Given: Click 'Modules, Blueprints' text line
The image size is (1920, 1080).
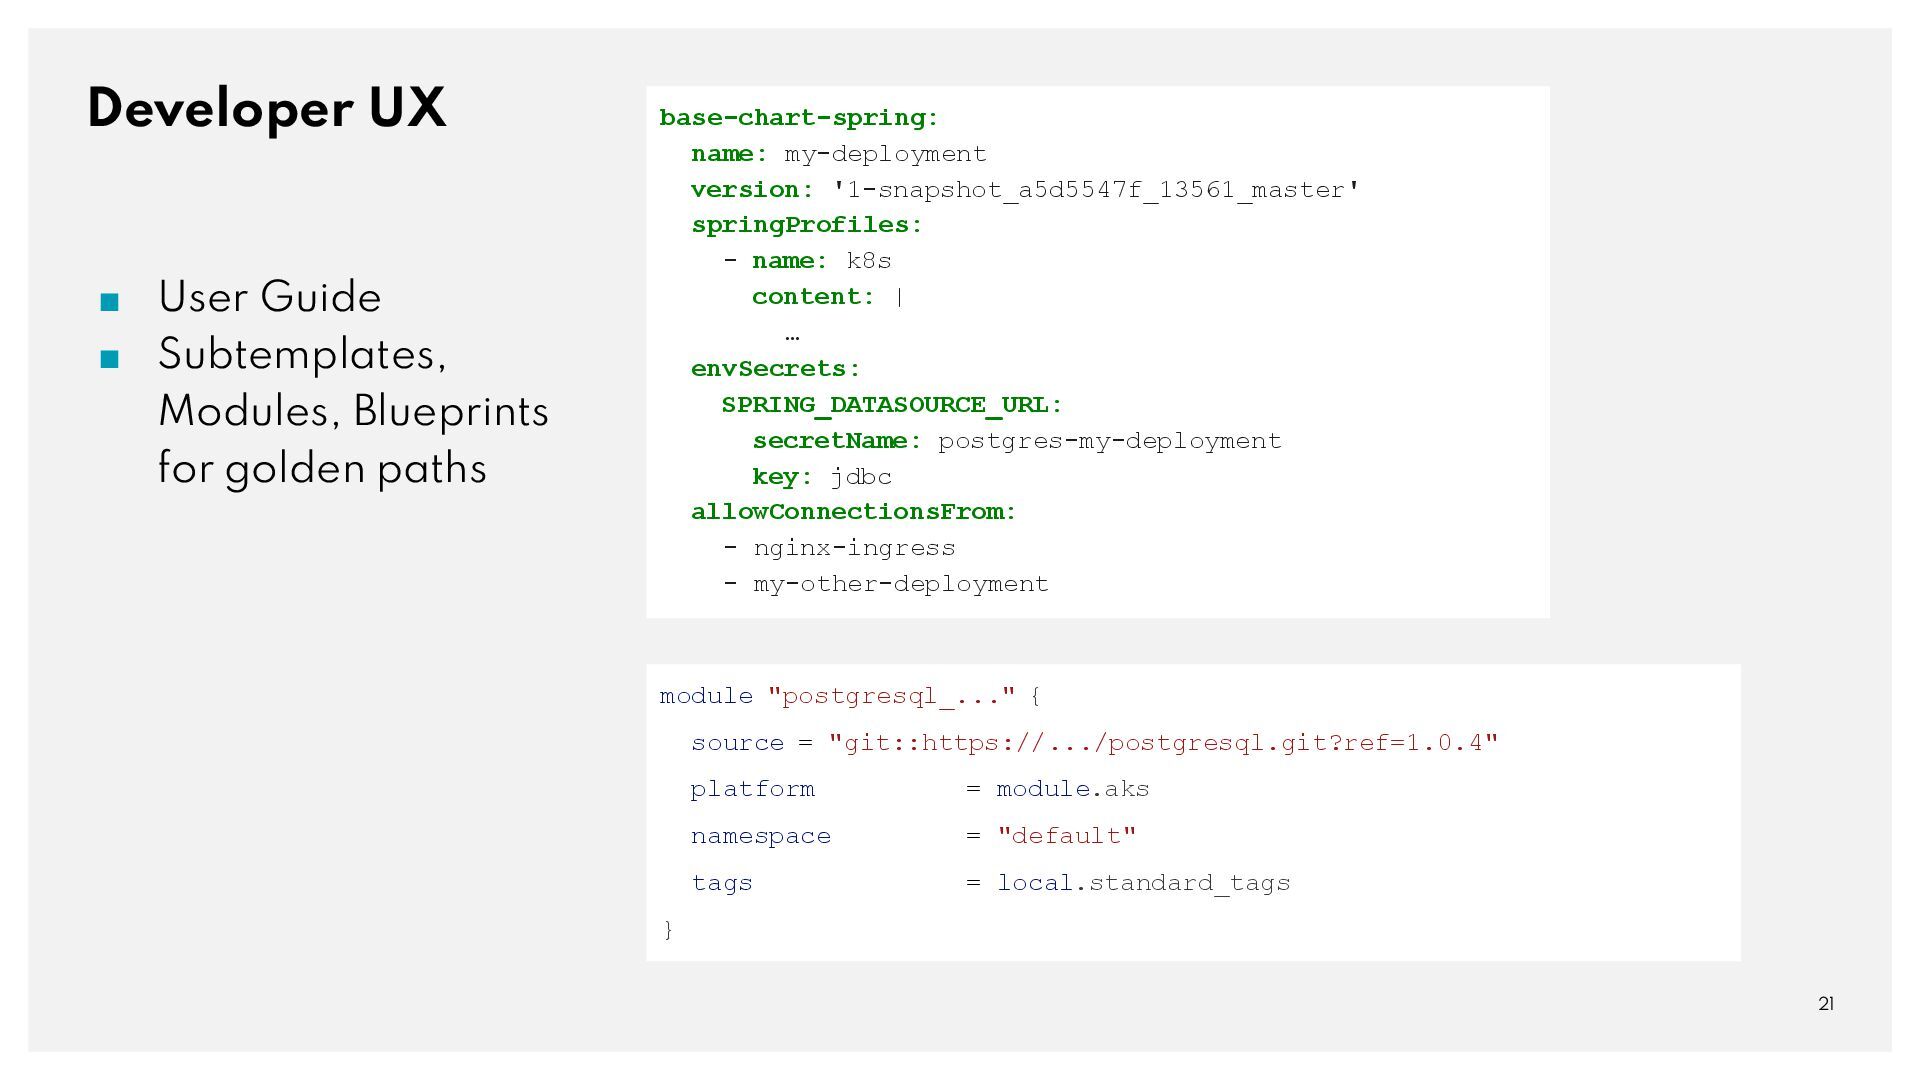Looking at the screenshot, I should point(353,412).
